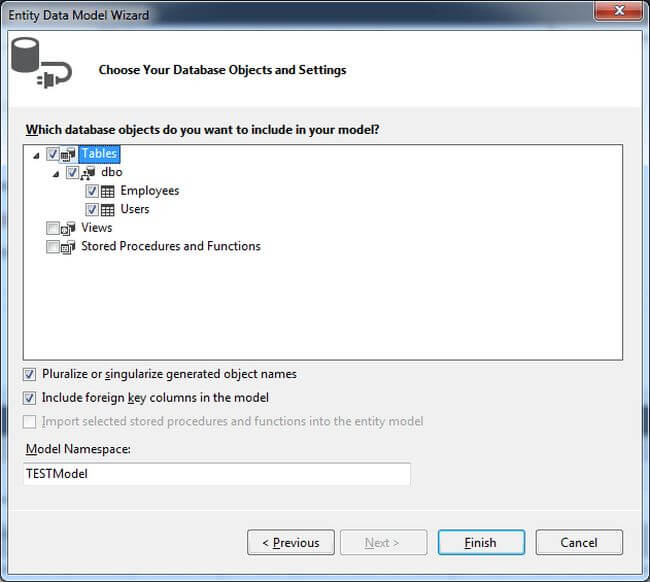Click the Stored Procedures and Functions icon
This screenshot has width=650, height=582.
click(68, 247)
